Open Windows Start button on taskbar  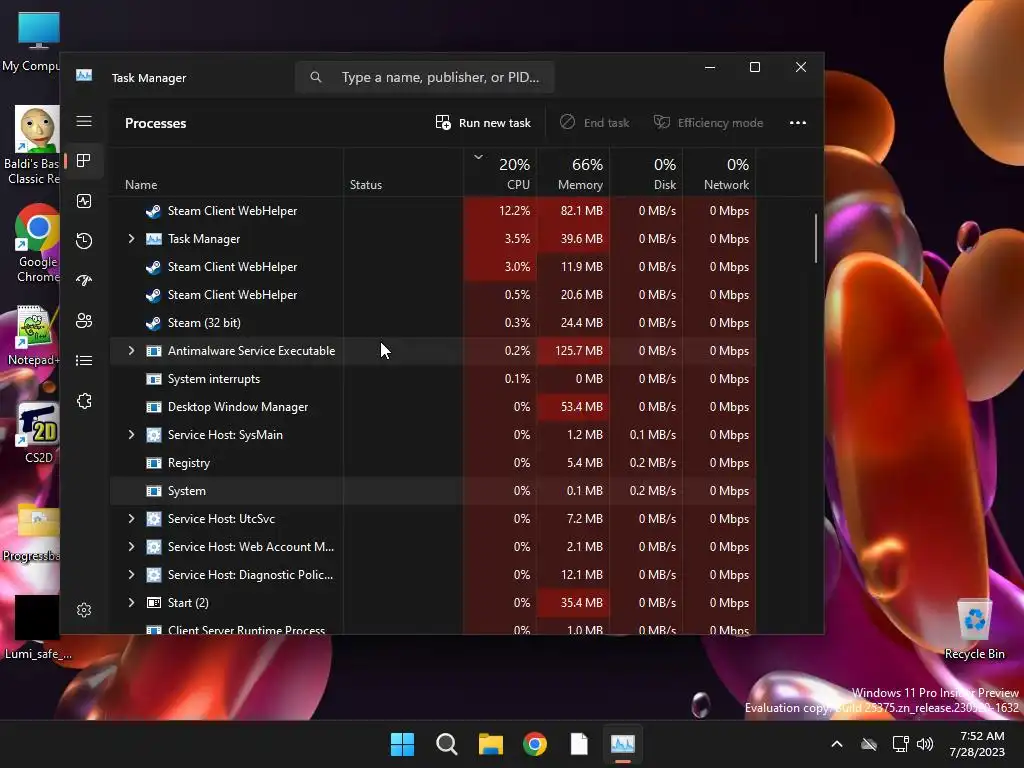pos(402,744)
